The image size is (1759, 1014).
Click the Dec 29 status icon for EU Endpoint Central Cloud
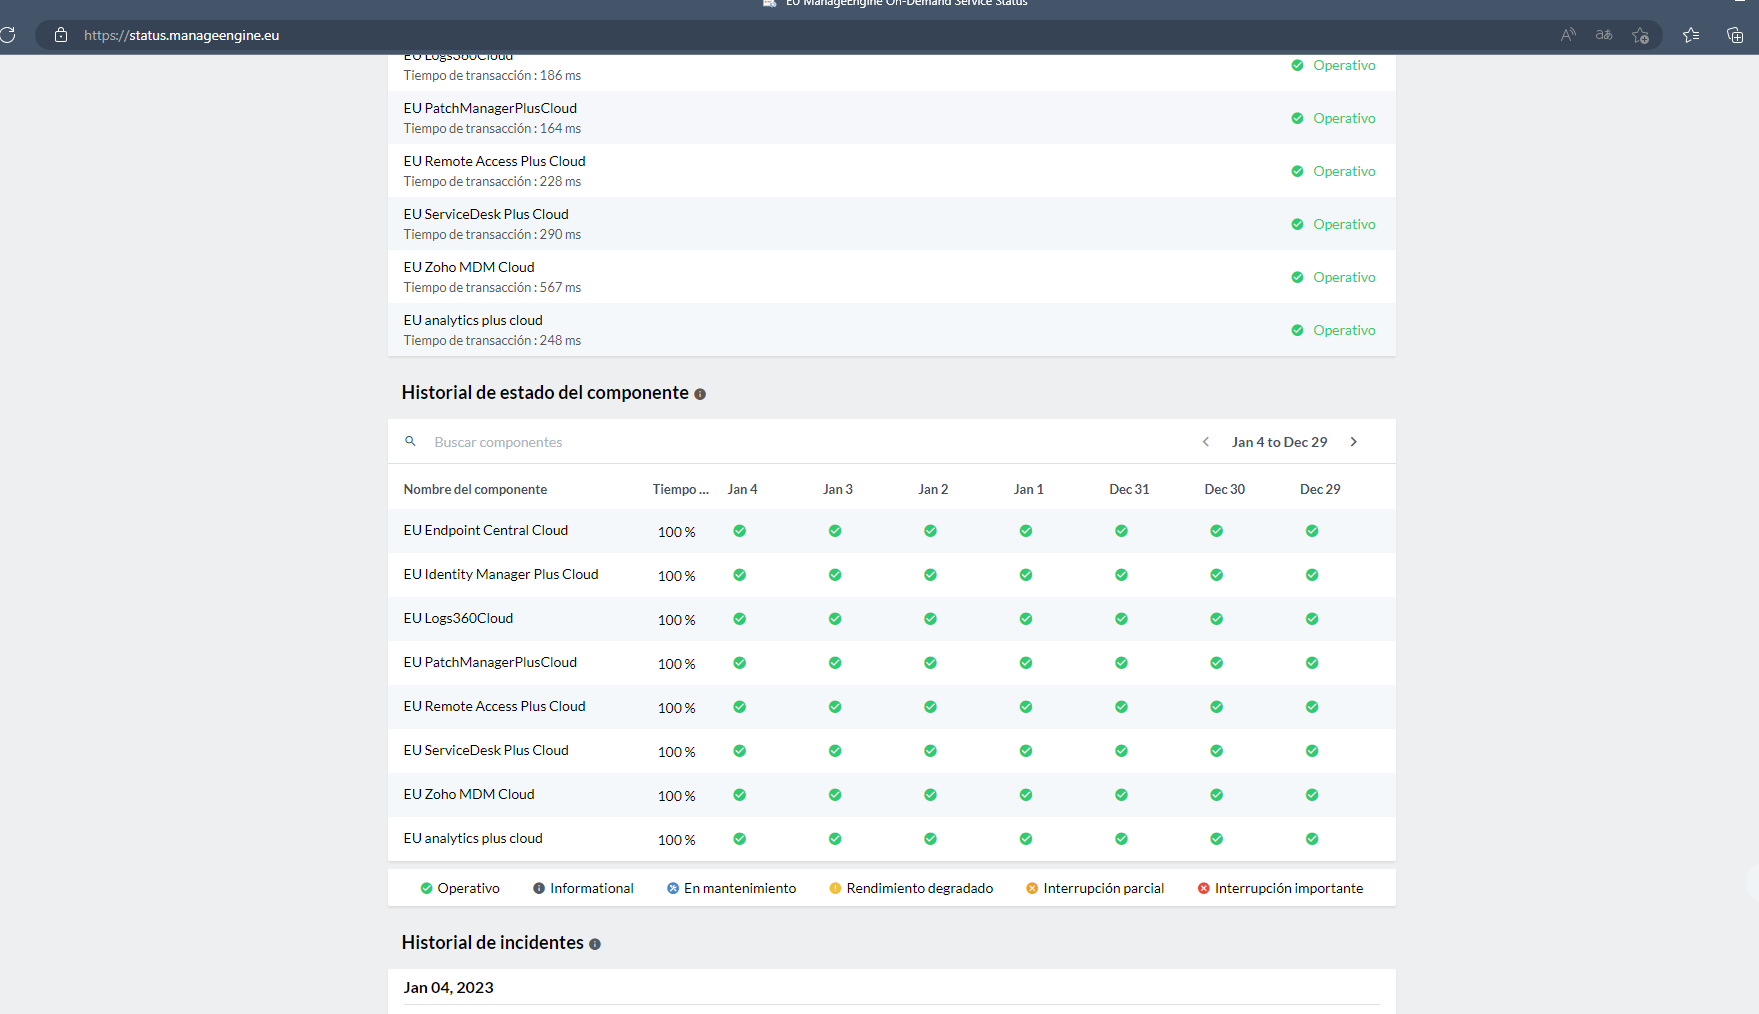click(x=1312, y=531)
